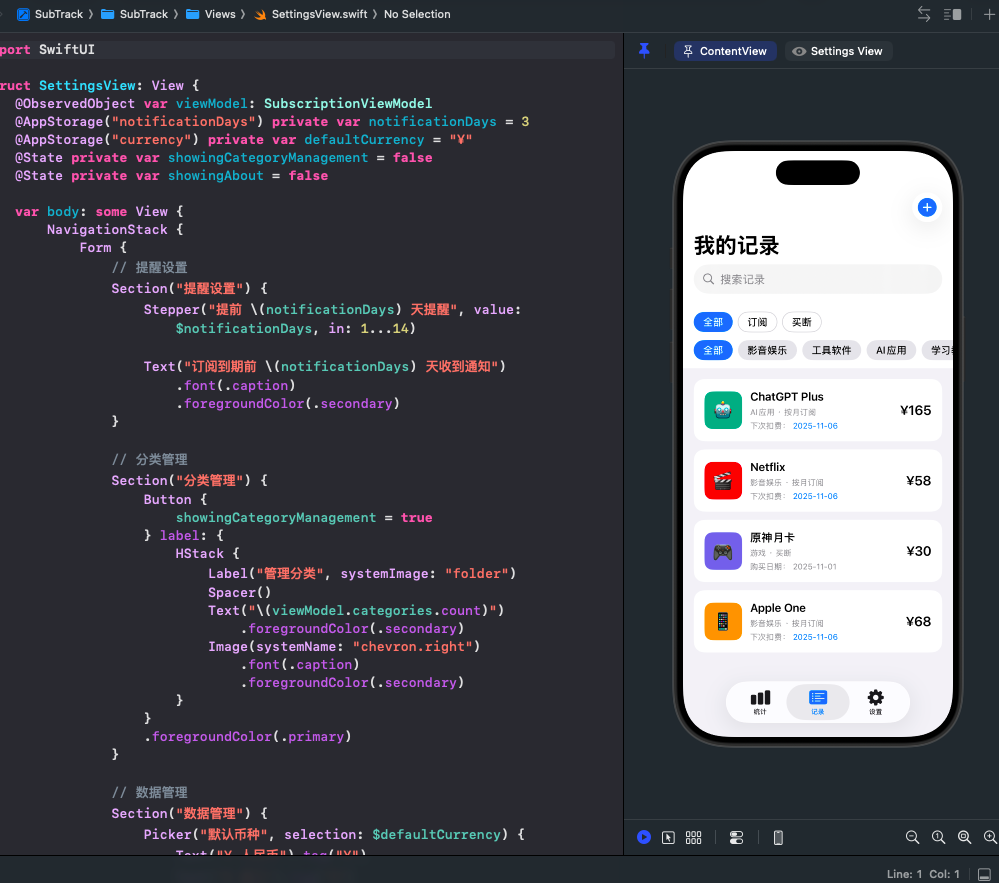
Task: Open canvas device settings toggles icon
Action: pos(737,837)
